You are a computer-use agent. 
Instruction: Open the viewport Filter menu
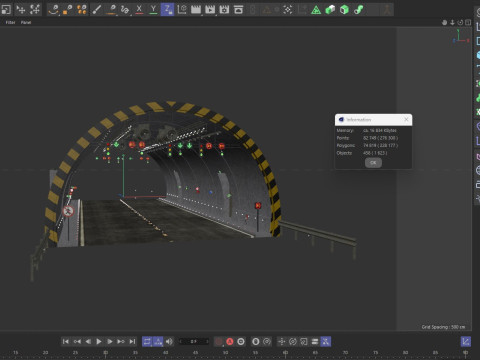click(x=10, y=22)
